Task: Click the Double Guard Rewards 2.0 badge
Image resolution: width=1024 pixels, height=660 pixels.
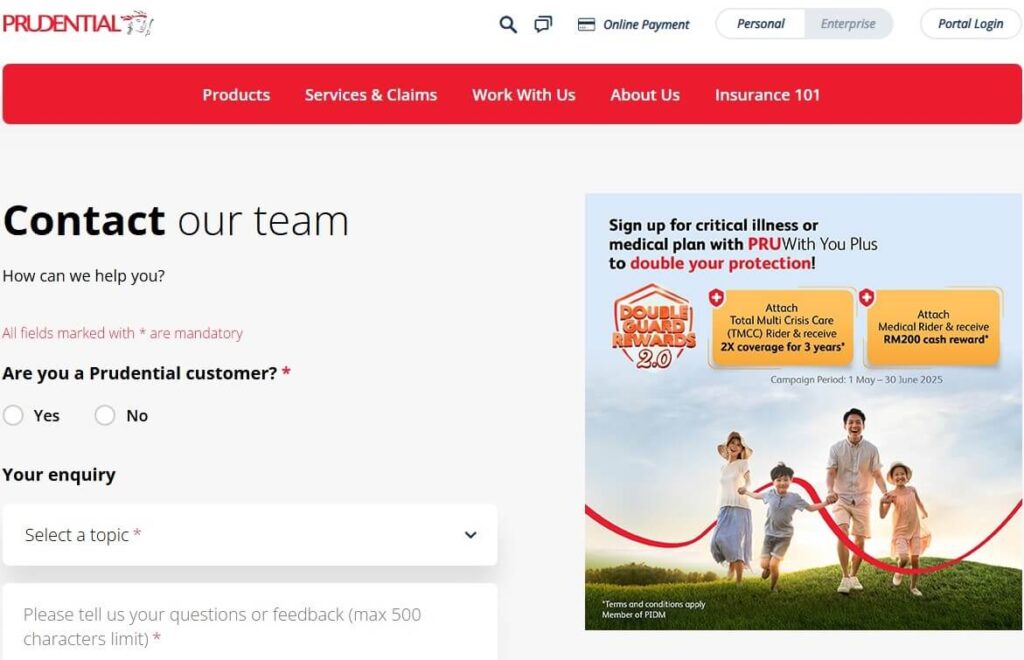Action: click(652, 325)
